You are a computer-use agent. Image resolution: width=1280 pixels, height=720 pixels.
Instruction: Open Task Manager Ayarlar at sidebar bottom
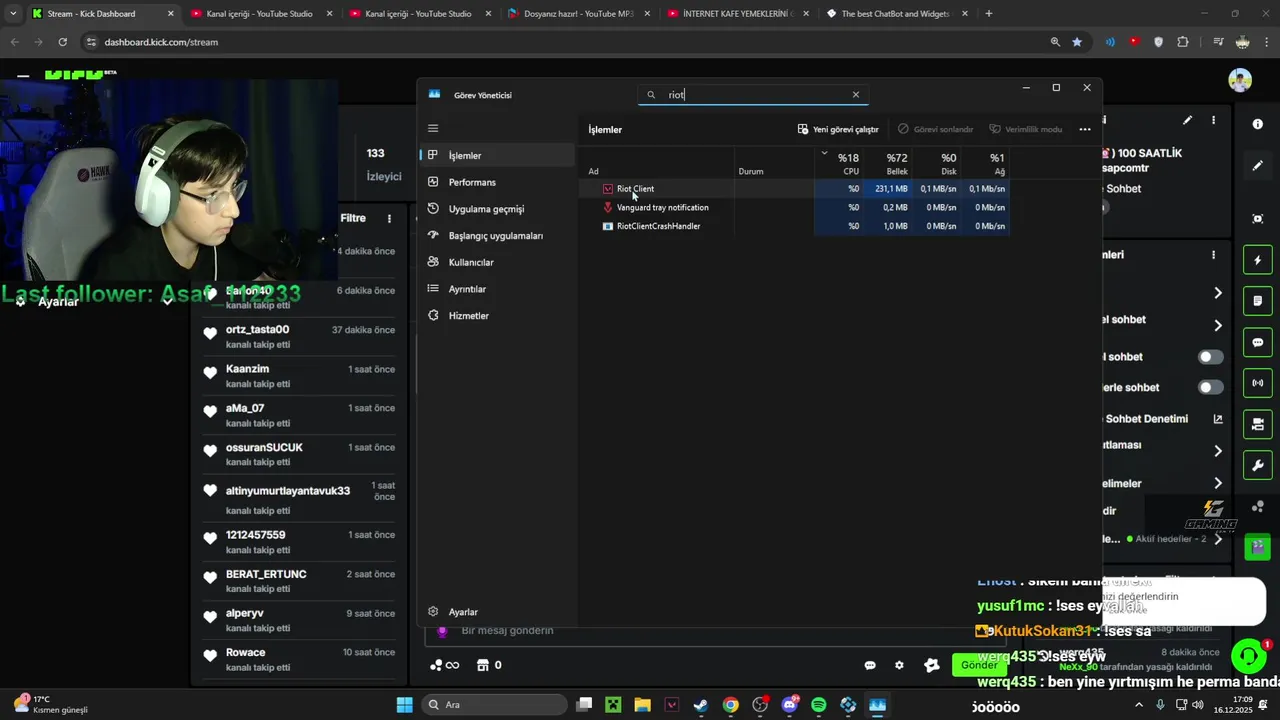point(497,612)
